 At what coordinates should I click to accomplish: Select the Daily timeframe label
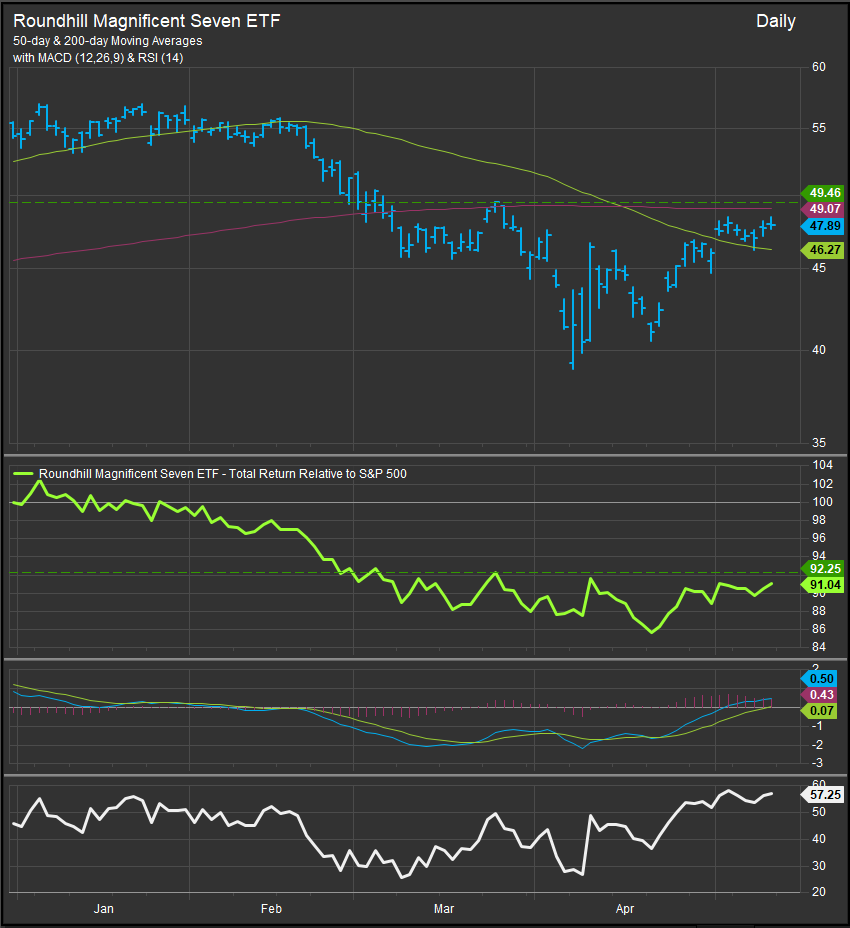[x=775, y=21]
